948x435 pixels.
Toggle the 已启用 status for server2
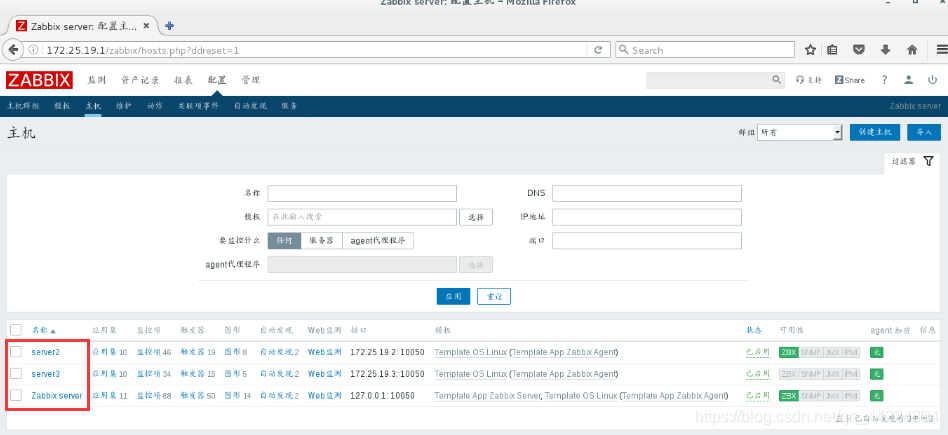point(758,352)
